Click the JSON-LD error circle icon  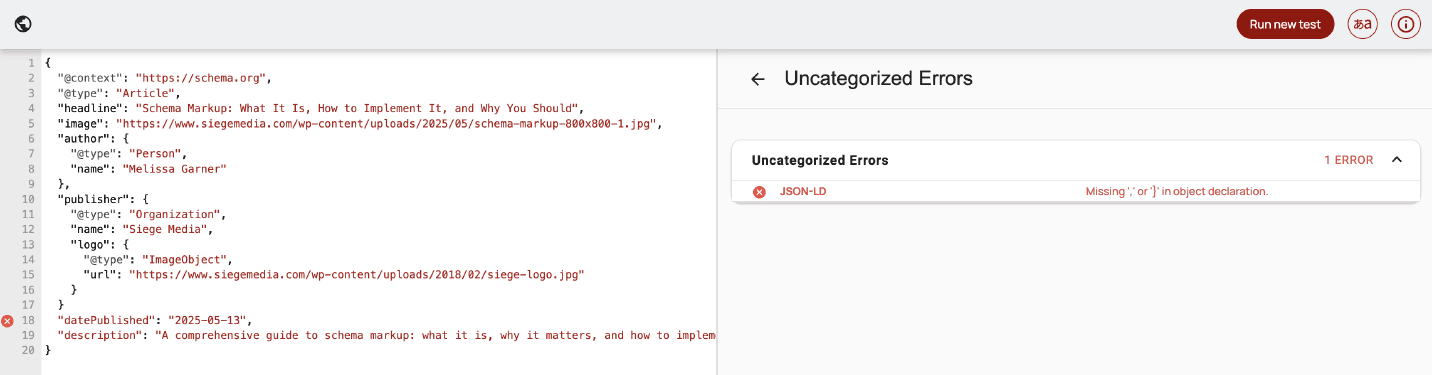coord(759,192)
